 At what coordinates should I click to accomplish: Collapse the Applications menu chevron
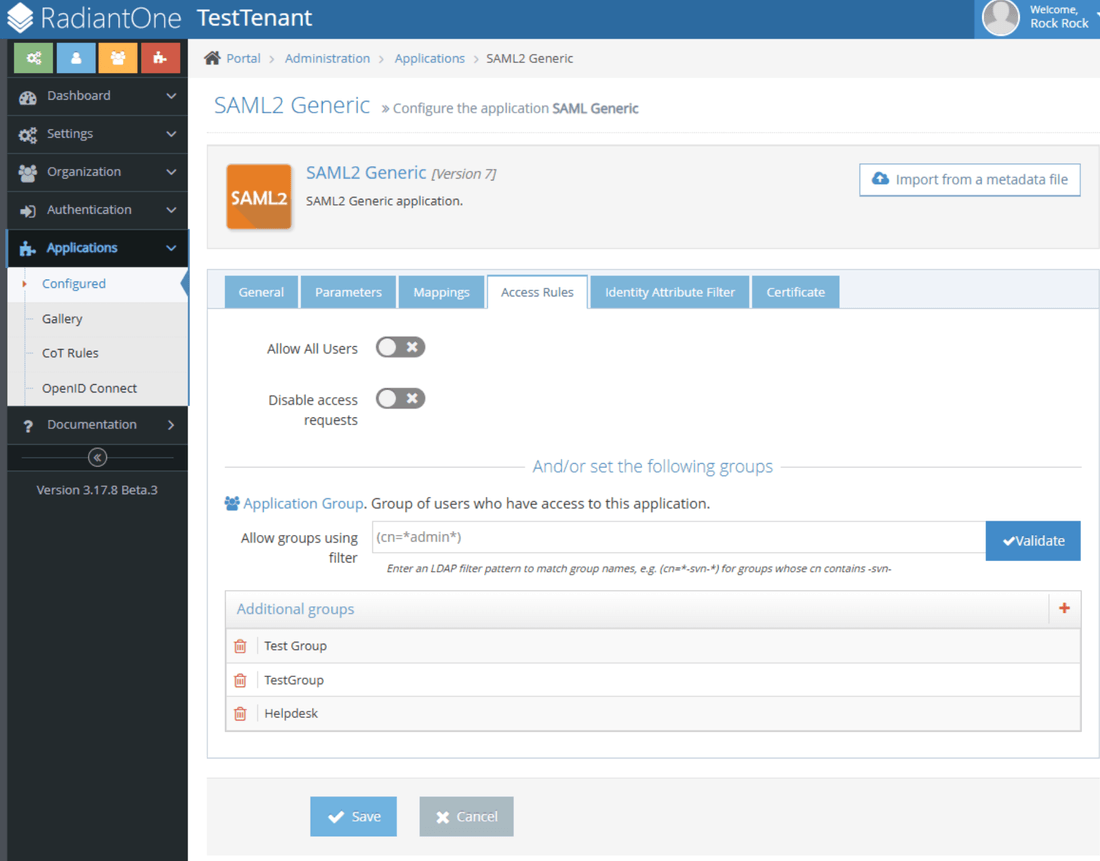[x=170, y=248]
